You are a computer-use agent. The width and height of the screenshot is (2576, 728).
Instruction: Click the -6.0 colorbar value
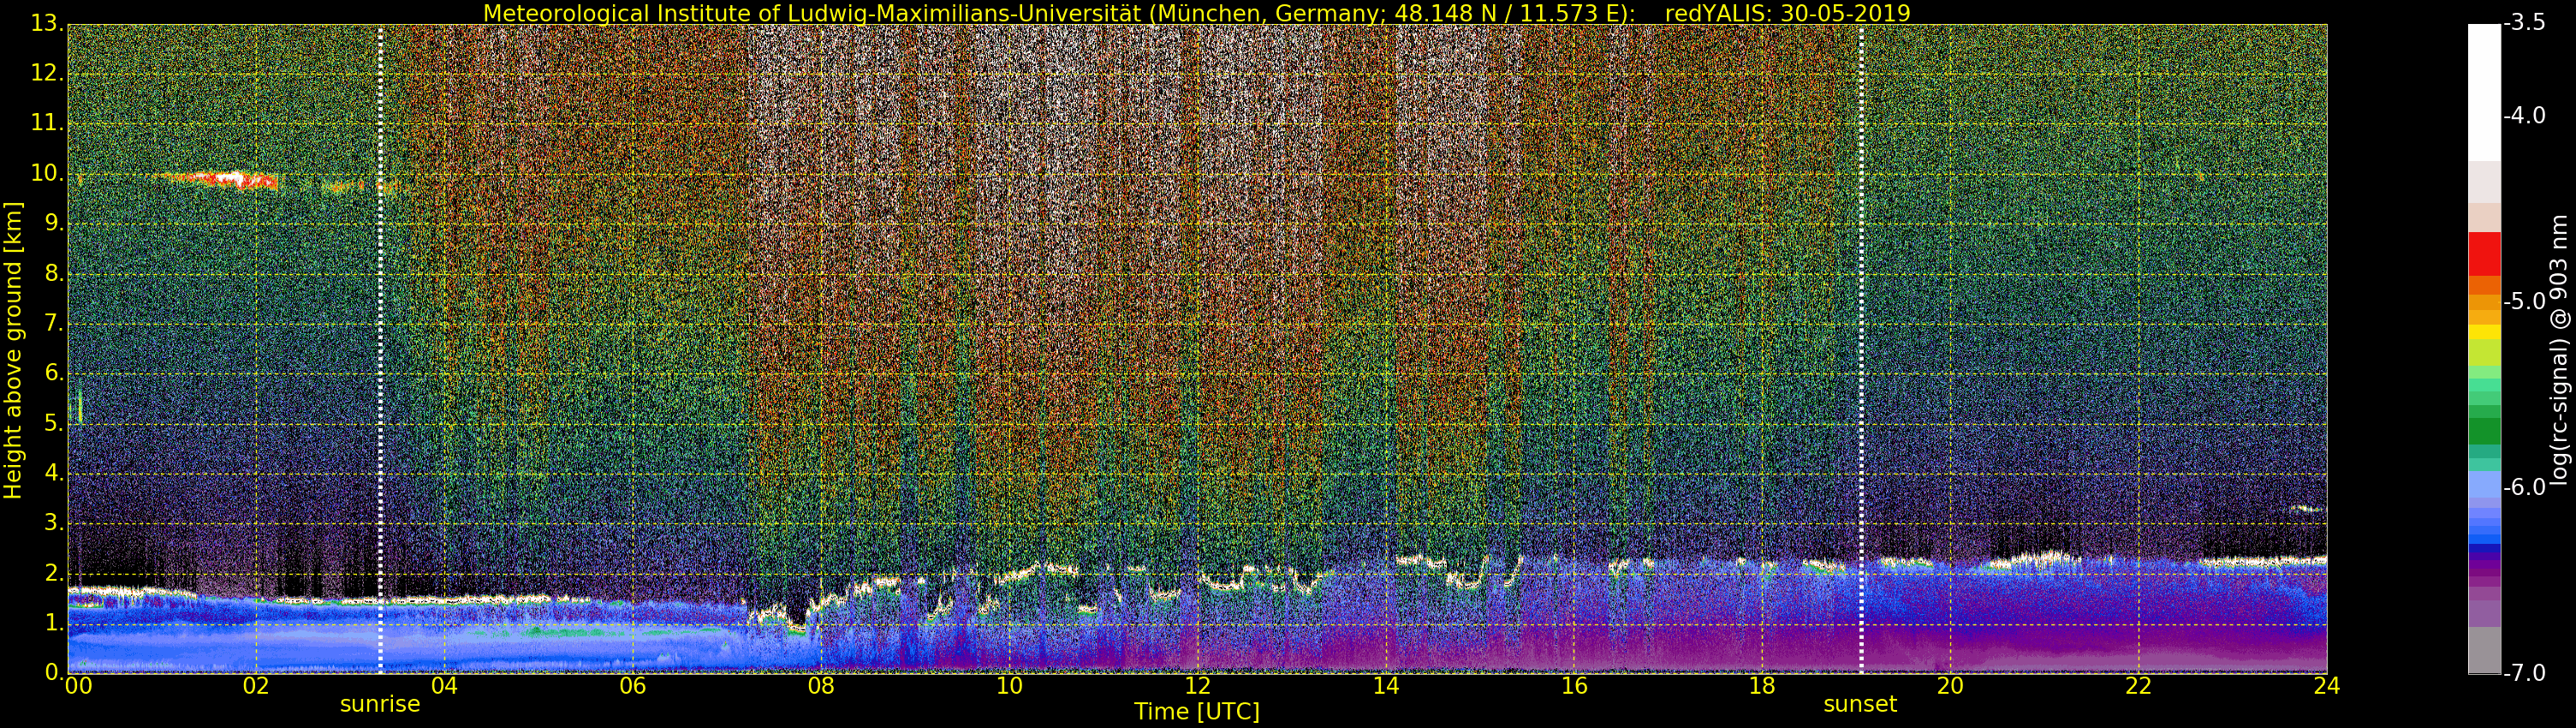2525,487
